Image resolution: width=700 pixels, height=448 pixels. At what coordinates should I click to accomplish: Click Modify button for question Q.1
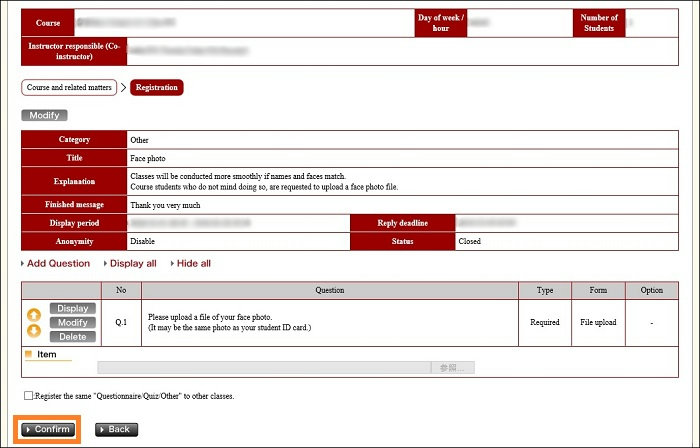tap(73, 323)
